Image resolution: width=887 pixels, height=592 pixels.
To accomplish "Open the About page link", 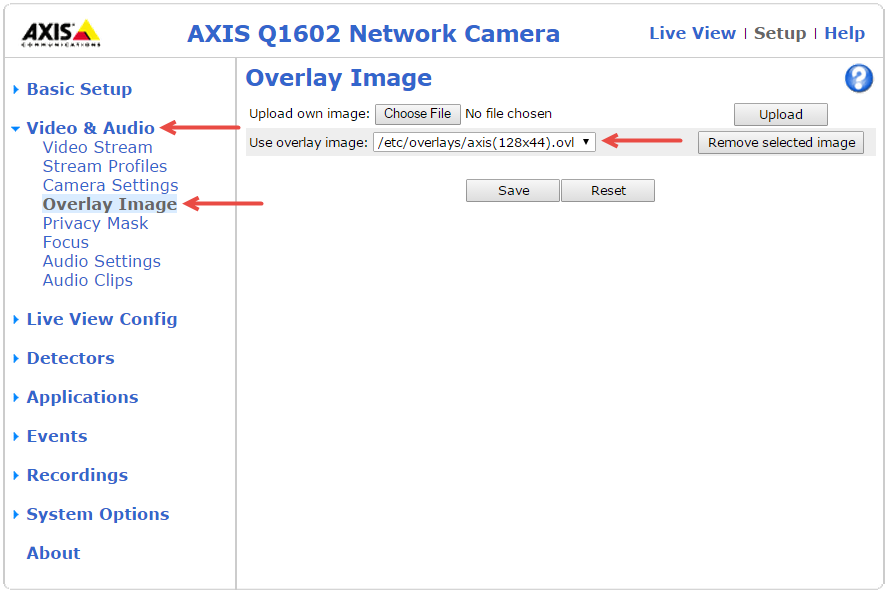I will tap(54, 554).
